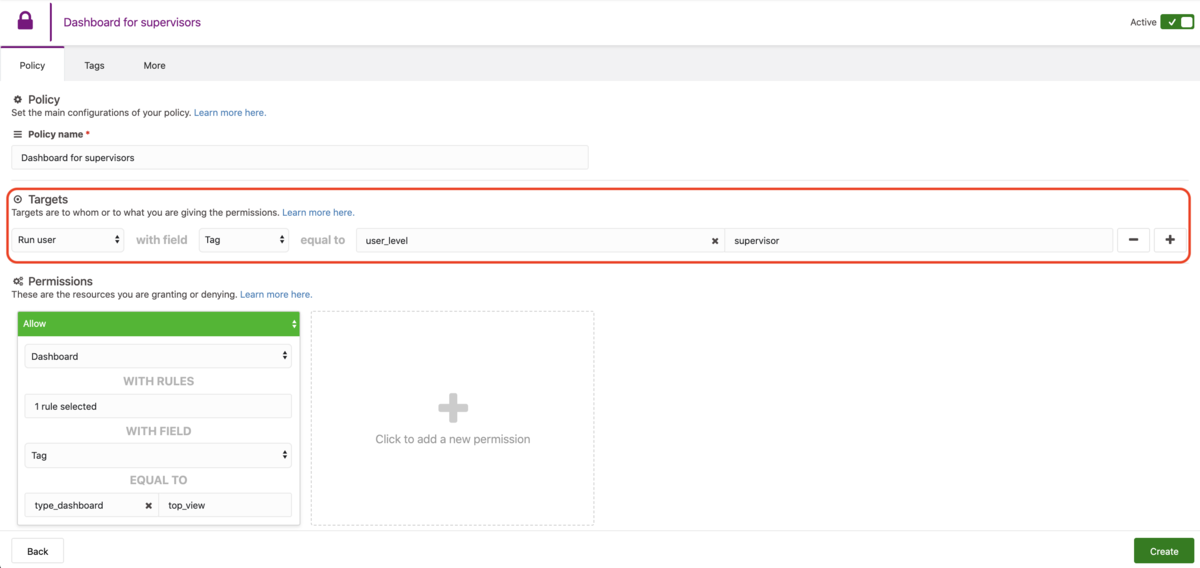1200x568 pixels.
Task: Click the purple lock icon in header
Action: click(25, 21)
